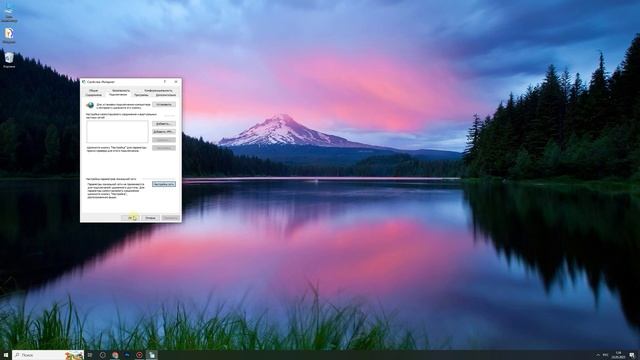Switch to the Programs (Программы) tab

141,95
